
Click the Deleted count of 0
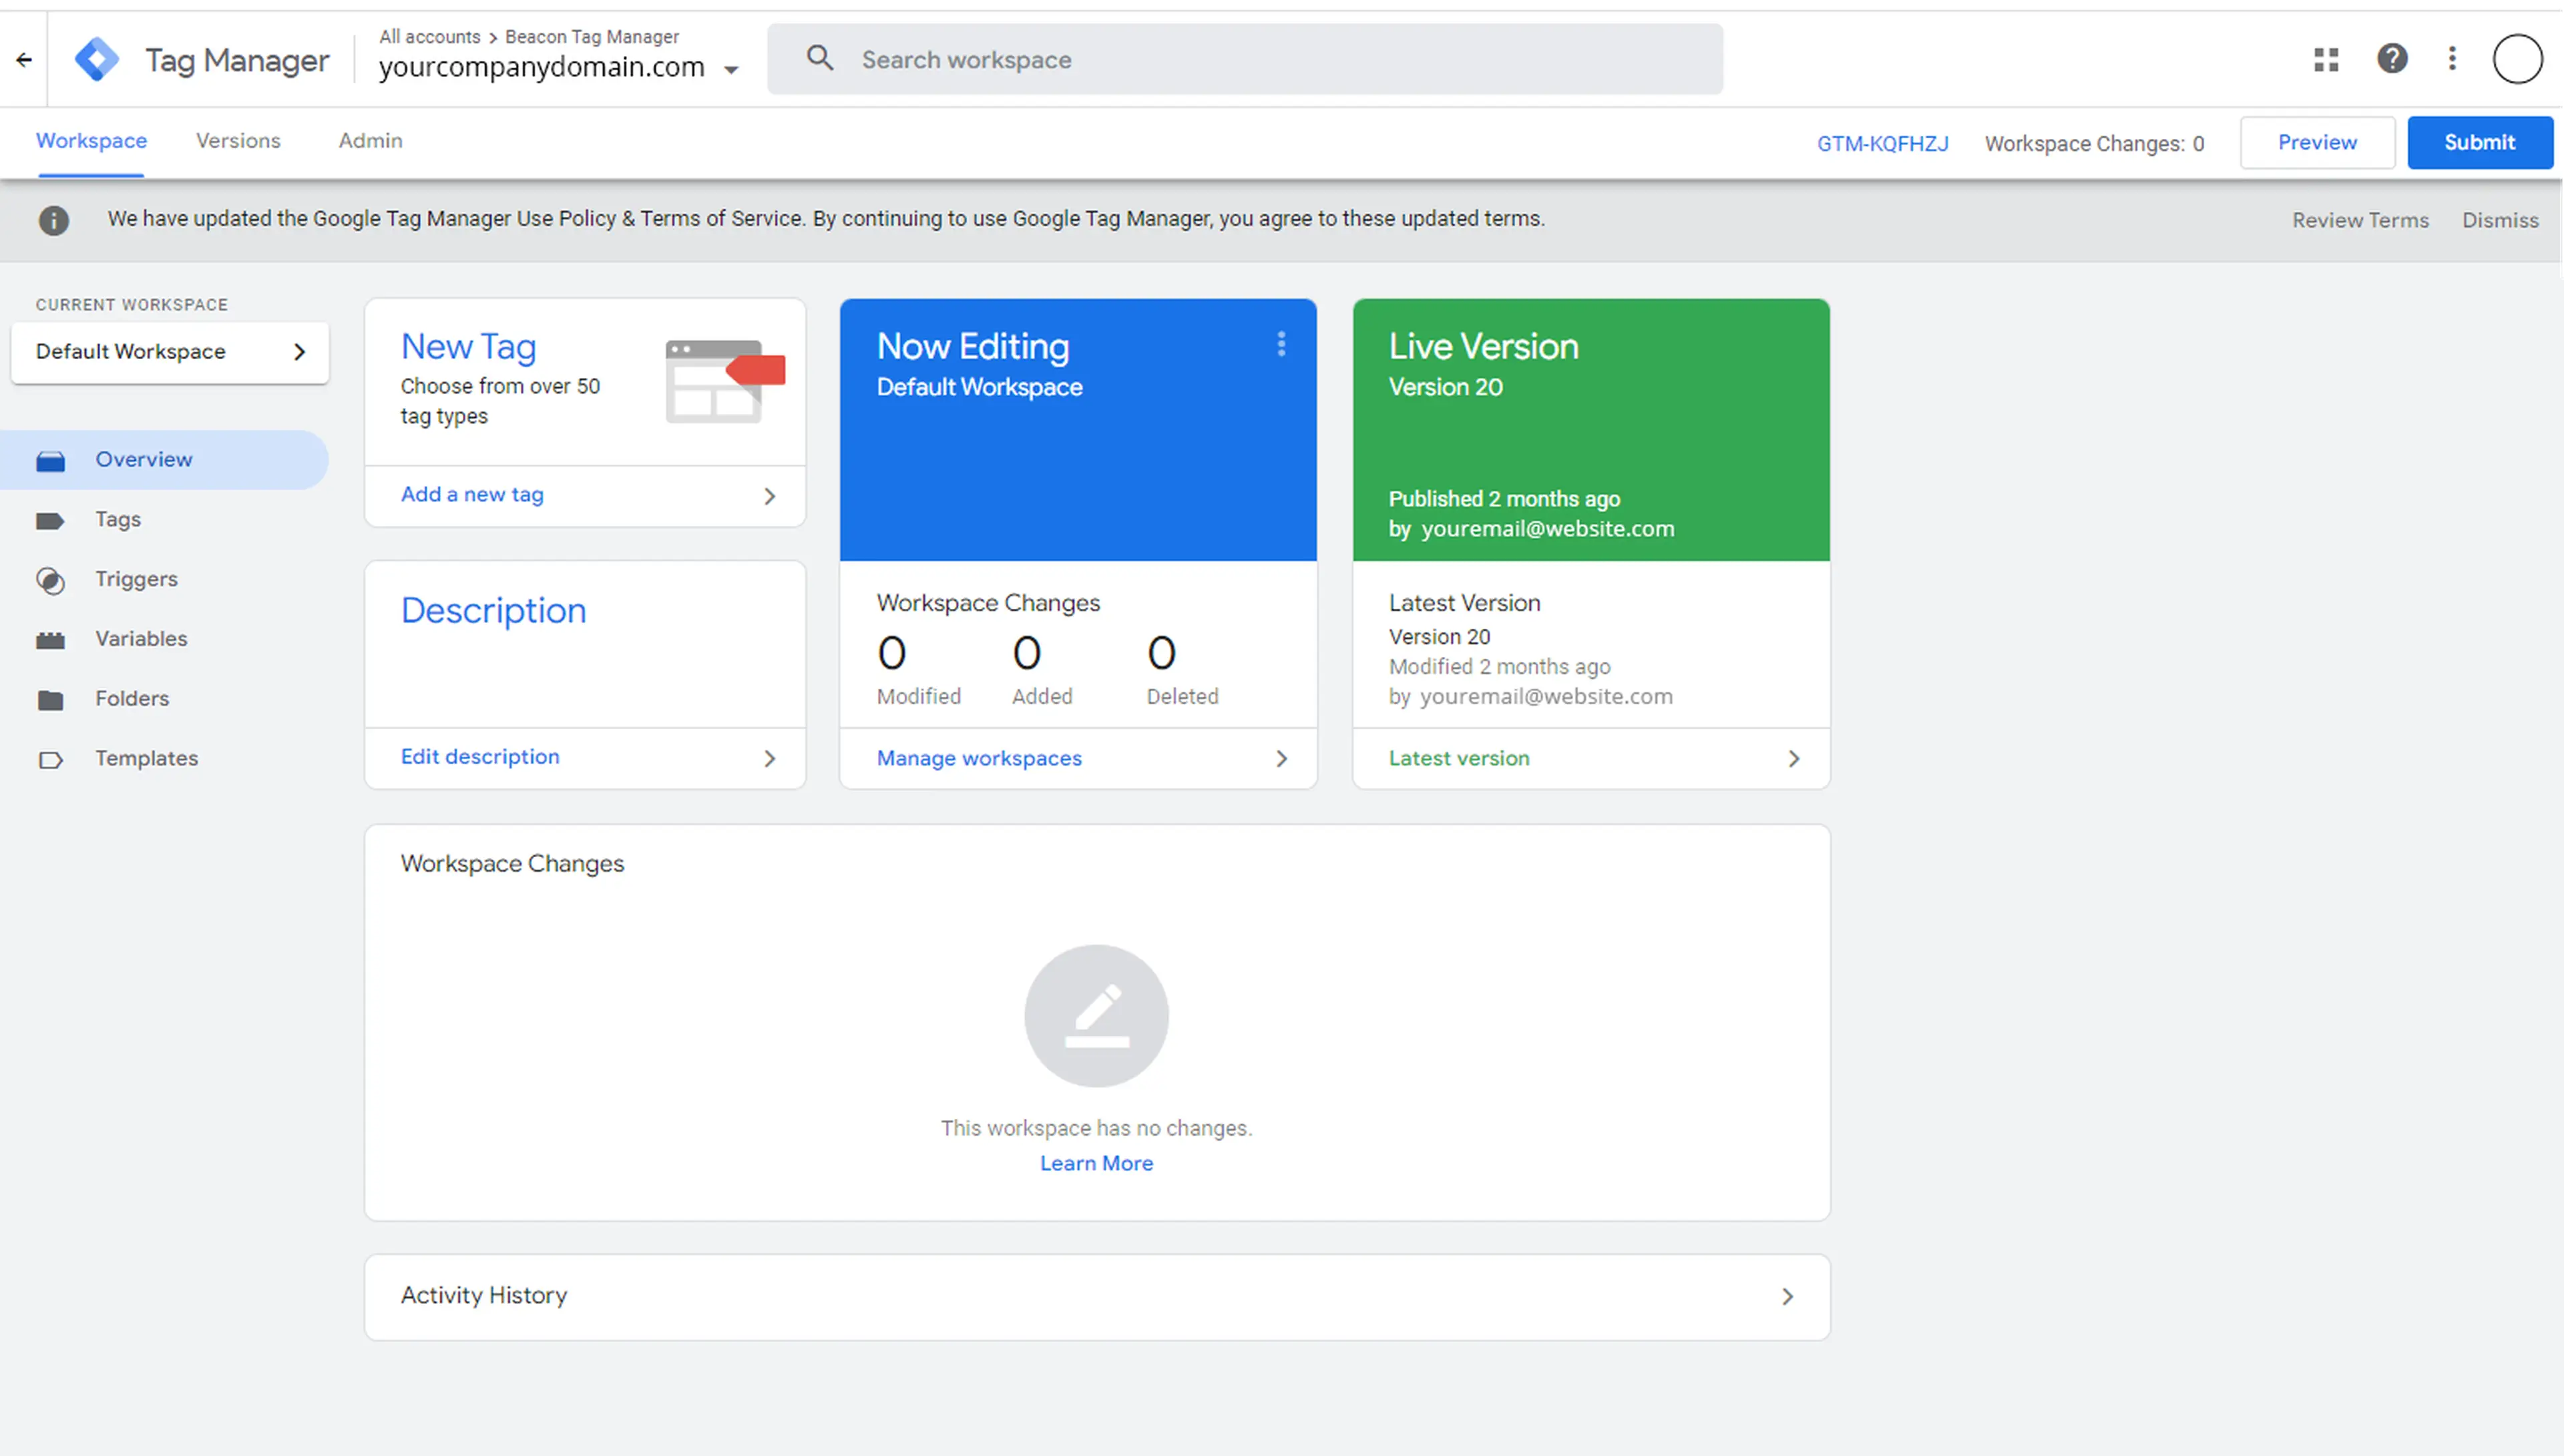point(1161,654)
